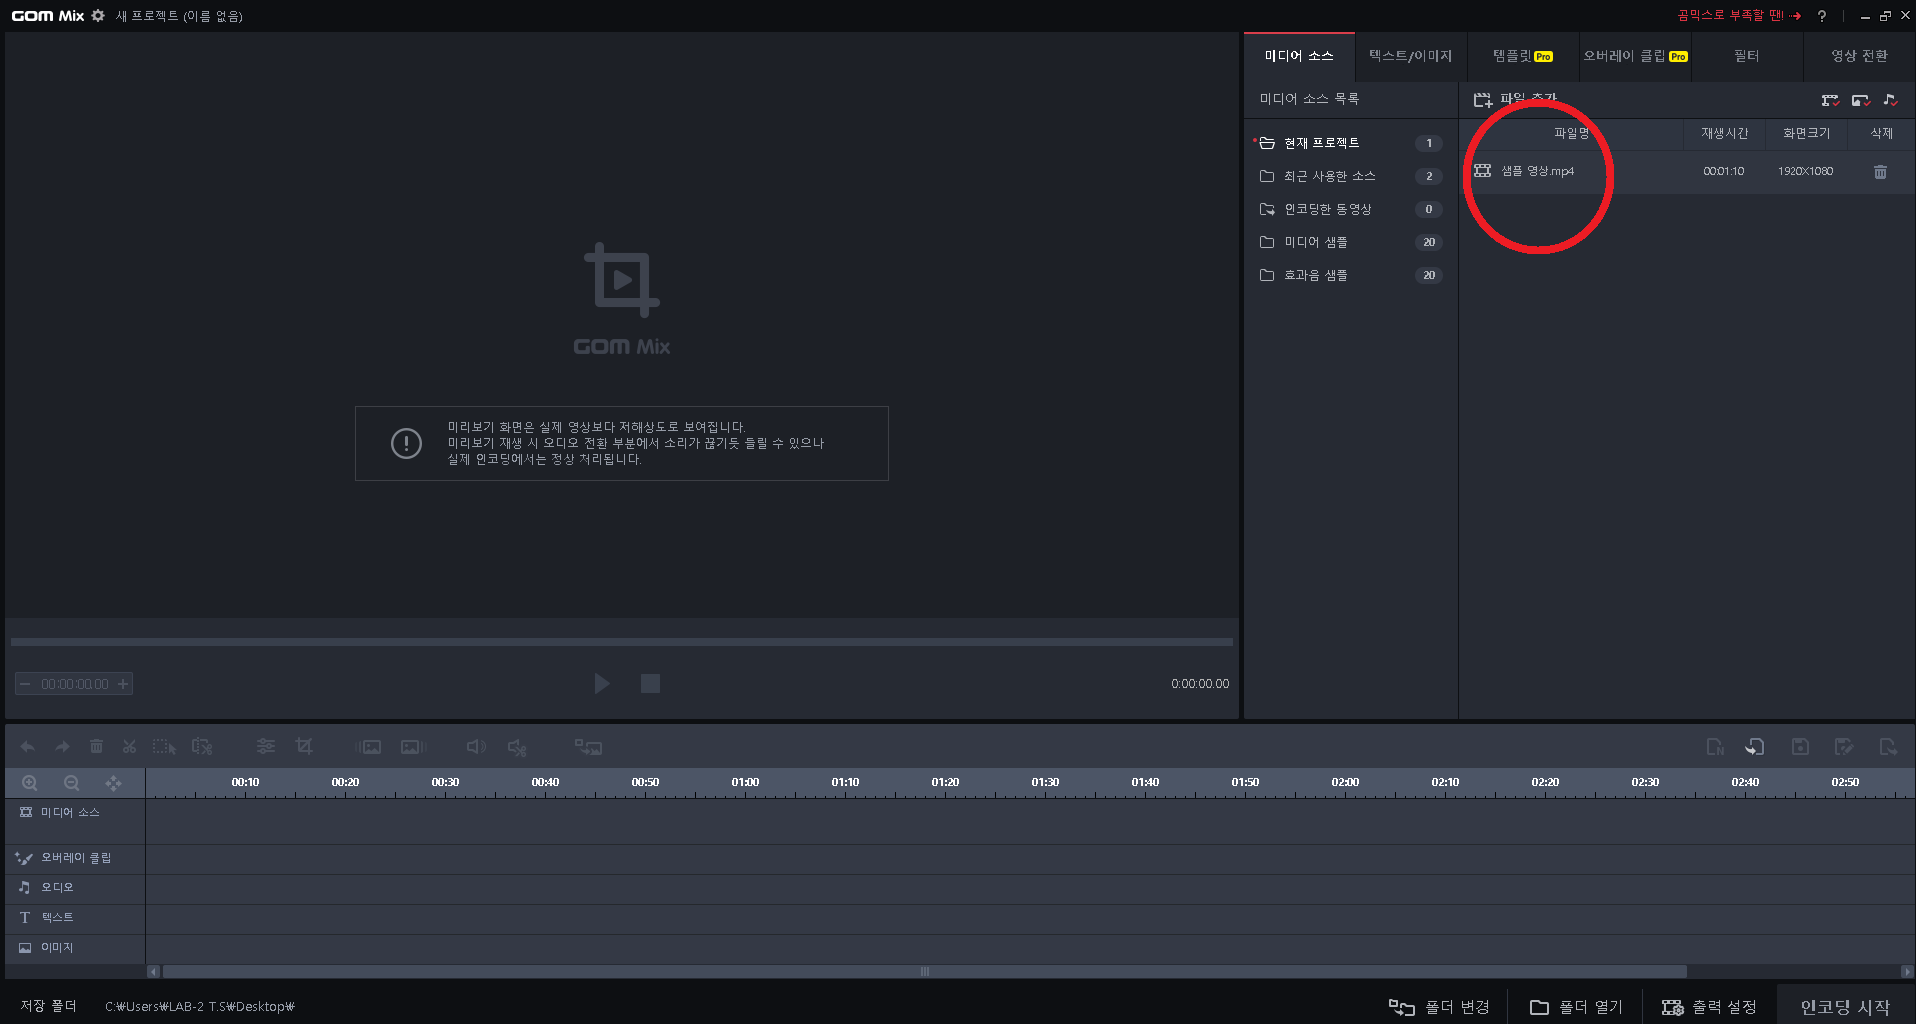1916x1024 pixels.
Task: Toggle the video file type filter
Action: click(x=1830, y=100)
